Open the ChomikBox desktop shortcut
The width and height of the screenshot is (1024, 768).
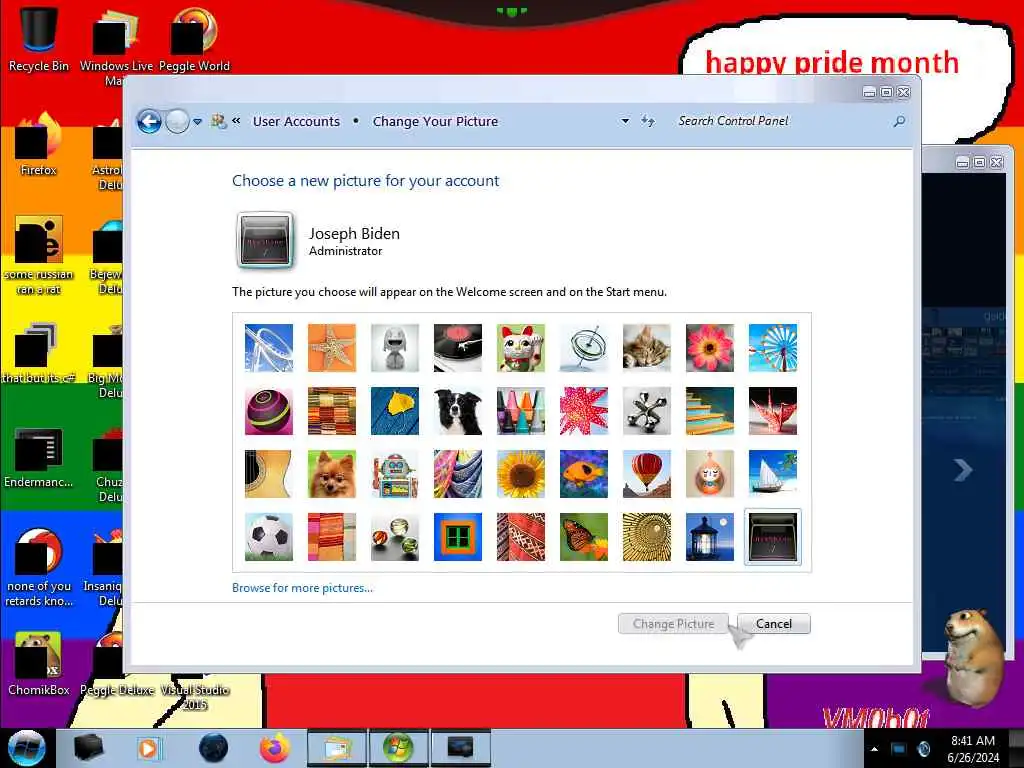pos(39,664)
